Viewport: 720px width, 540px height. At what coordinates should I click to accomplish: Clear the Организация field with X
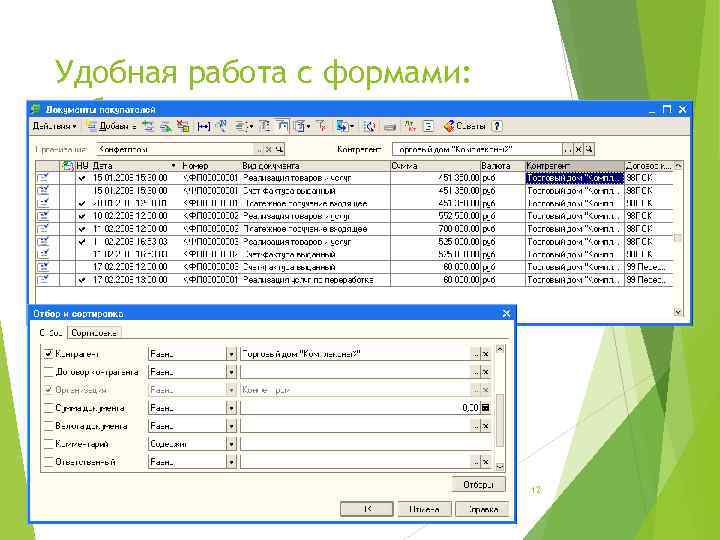[269, 150]
